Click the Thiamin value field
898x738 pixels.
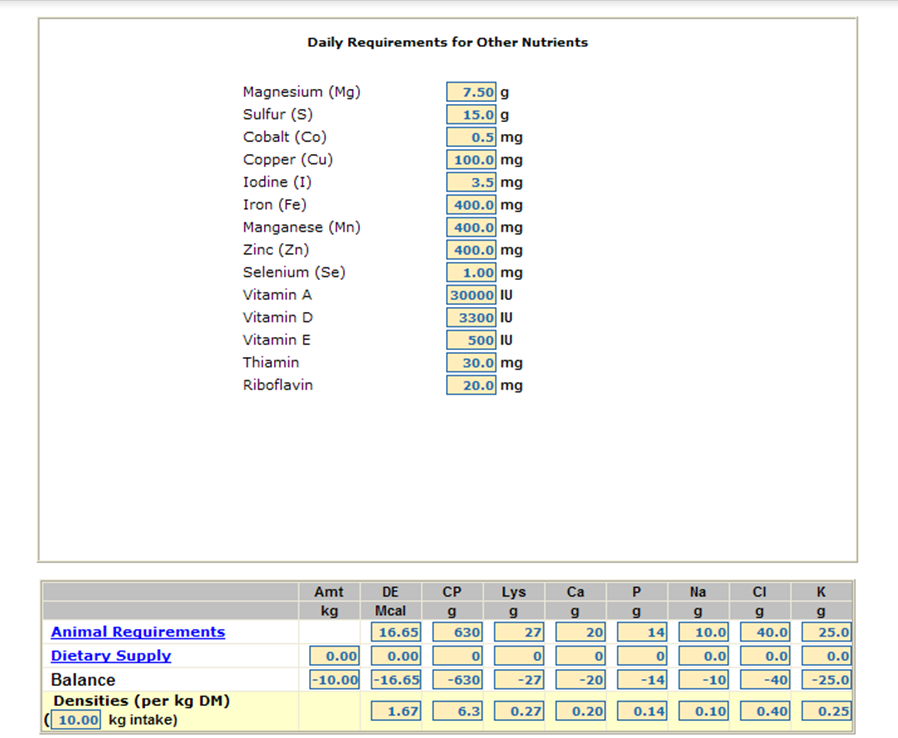(x=471, y=362)
